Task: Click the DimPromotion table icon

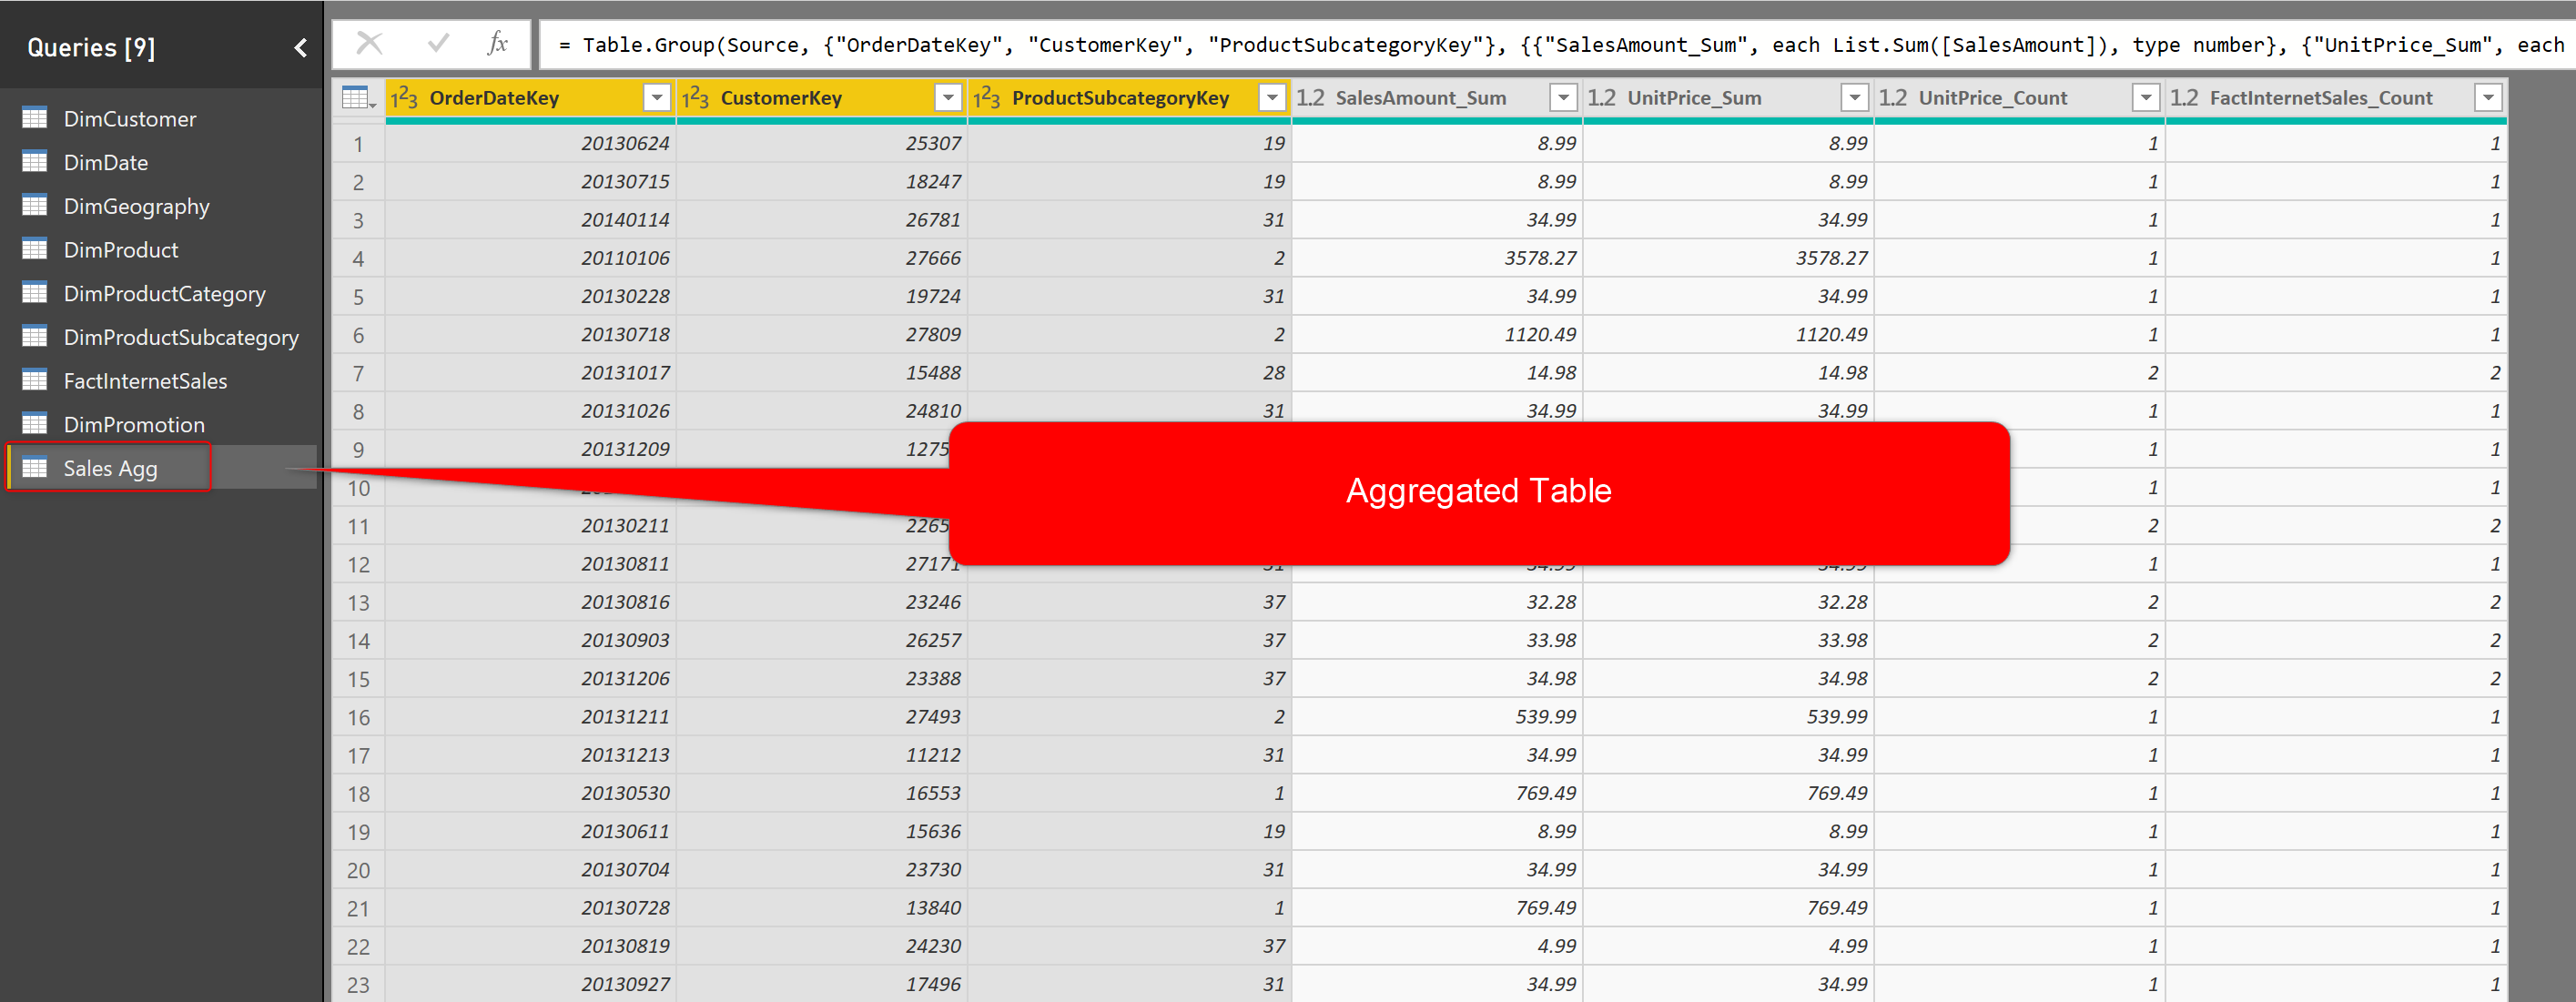Action: 35,423
